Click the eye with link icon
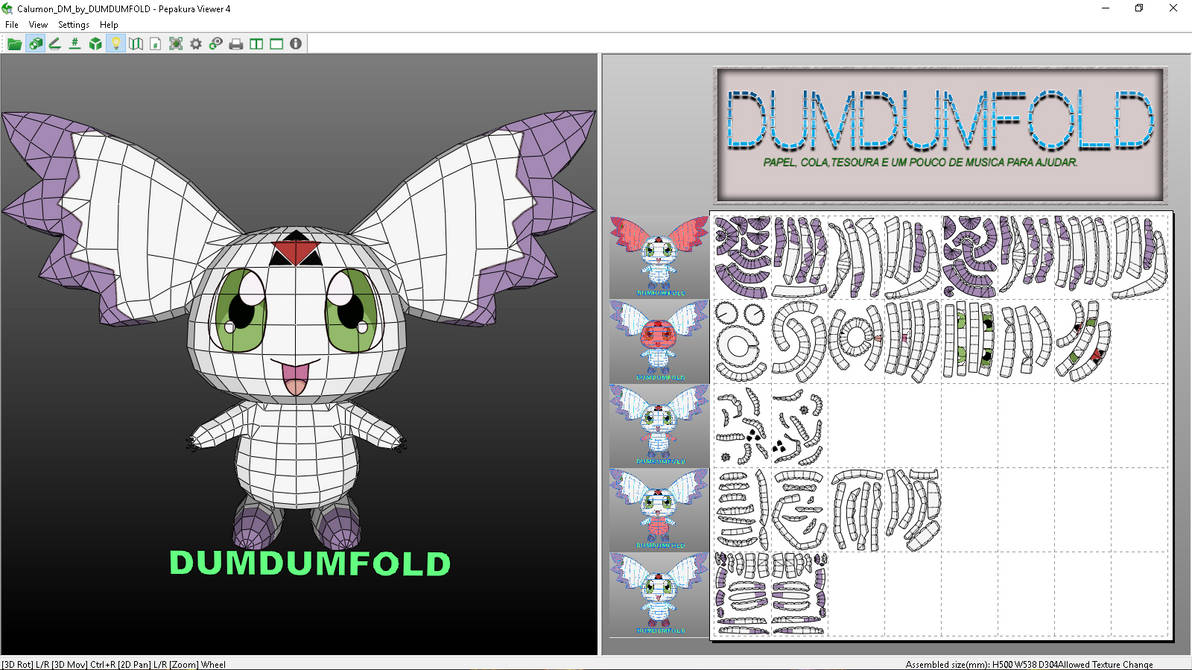The image size is (1192, 670). [x=216, y=44]
